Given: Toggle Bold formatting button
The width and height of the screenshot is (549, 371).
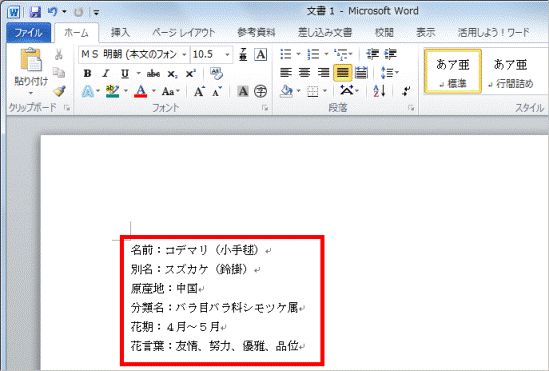Looking at the screenshot, I should (88, 74).
